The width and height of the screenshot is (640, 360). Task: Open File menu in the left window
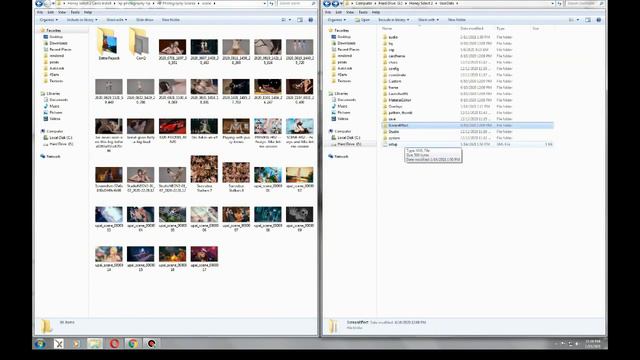coord(40,12)
